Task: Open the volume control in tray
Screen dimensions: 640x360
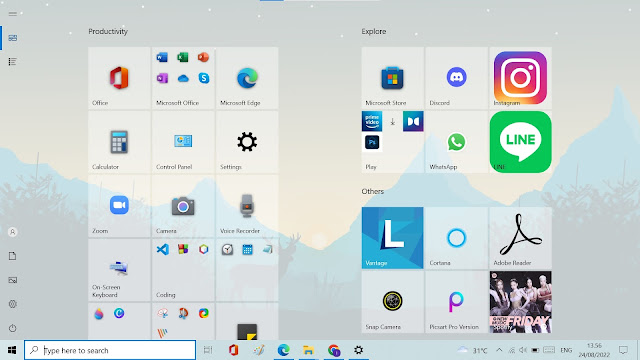Action: (x=523, y=350)
